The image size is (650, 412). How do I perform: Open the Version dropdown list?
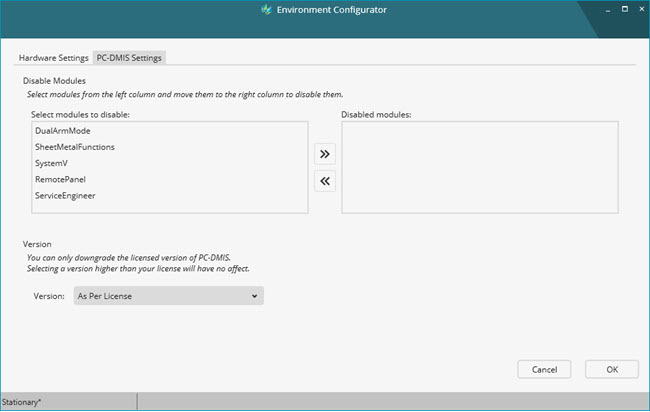168,296
